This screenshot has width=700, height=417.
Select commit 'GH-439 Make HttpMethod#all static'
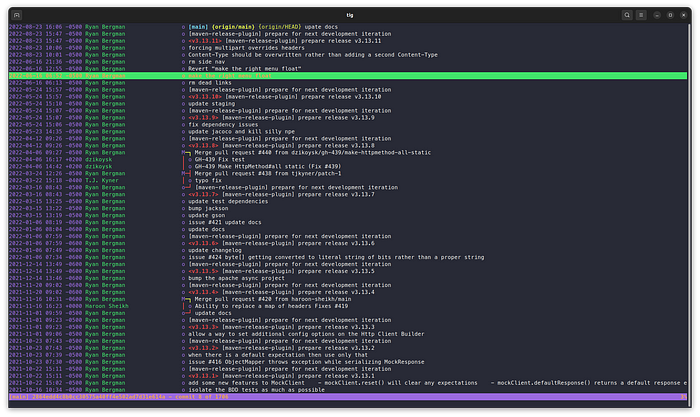(268, 167)
